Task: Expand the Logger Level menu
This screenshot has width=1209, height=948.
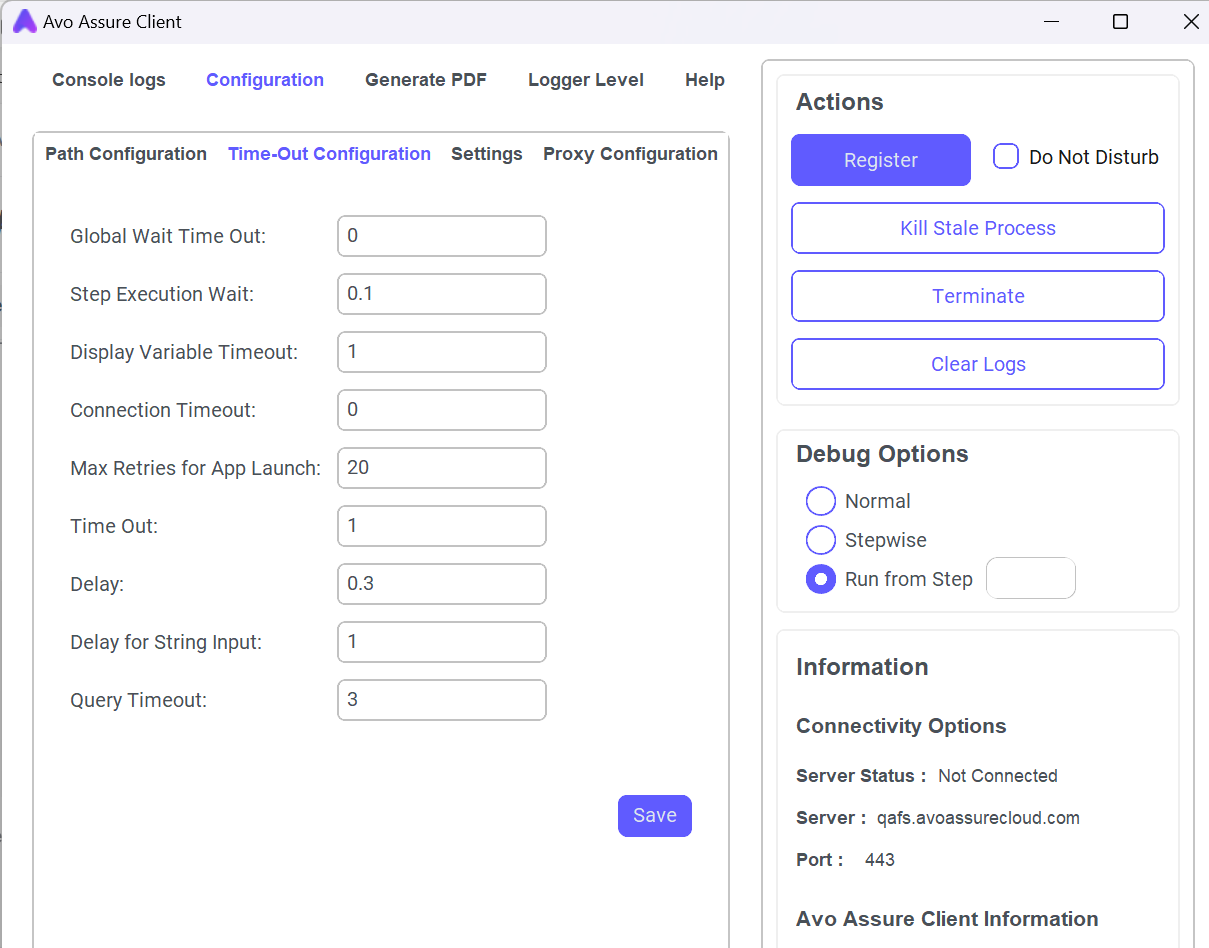Action: click(x=585, y=80)
